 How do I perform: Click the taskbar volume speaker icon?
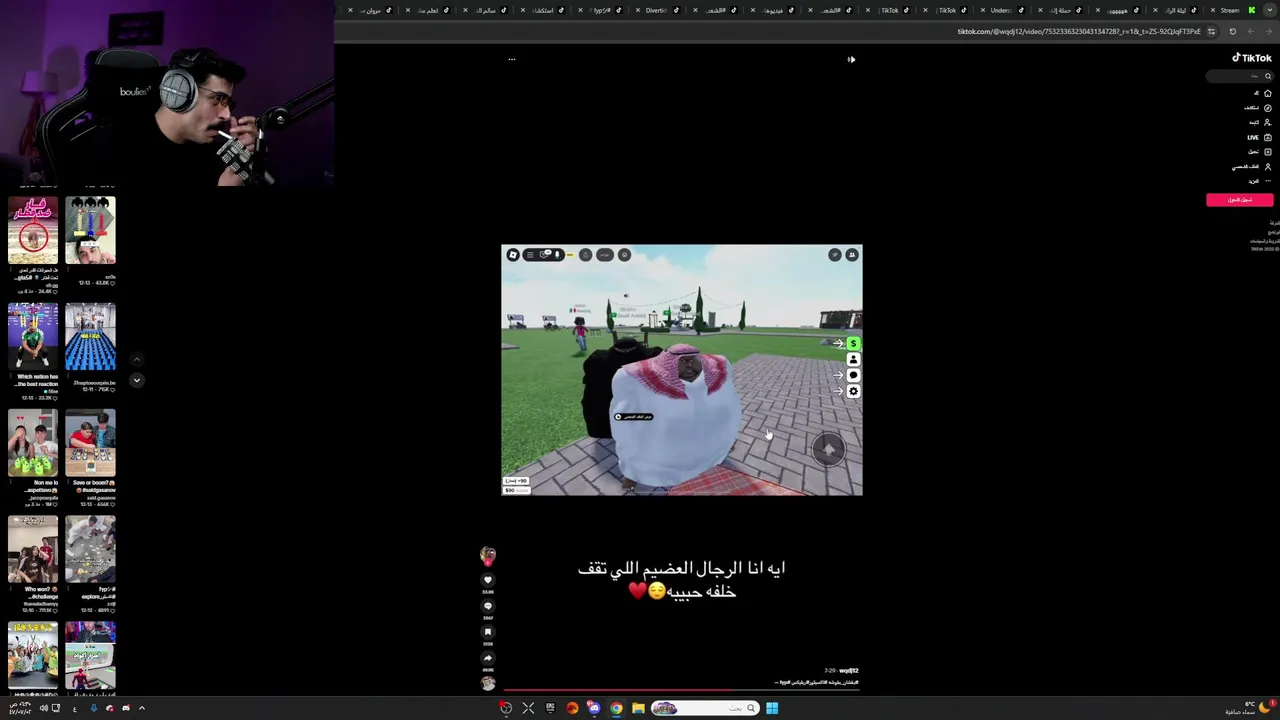click(43, 708)
